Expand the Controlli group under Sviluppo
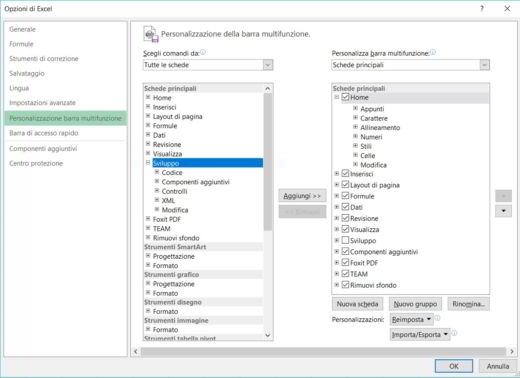This screenshot has width=520, height=378. [157, 191]
